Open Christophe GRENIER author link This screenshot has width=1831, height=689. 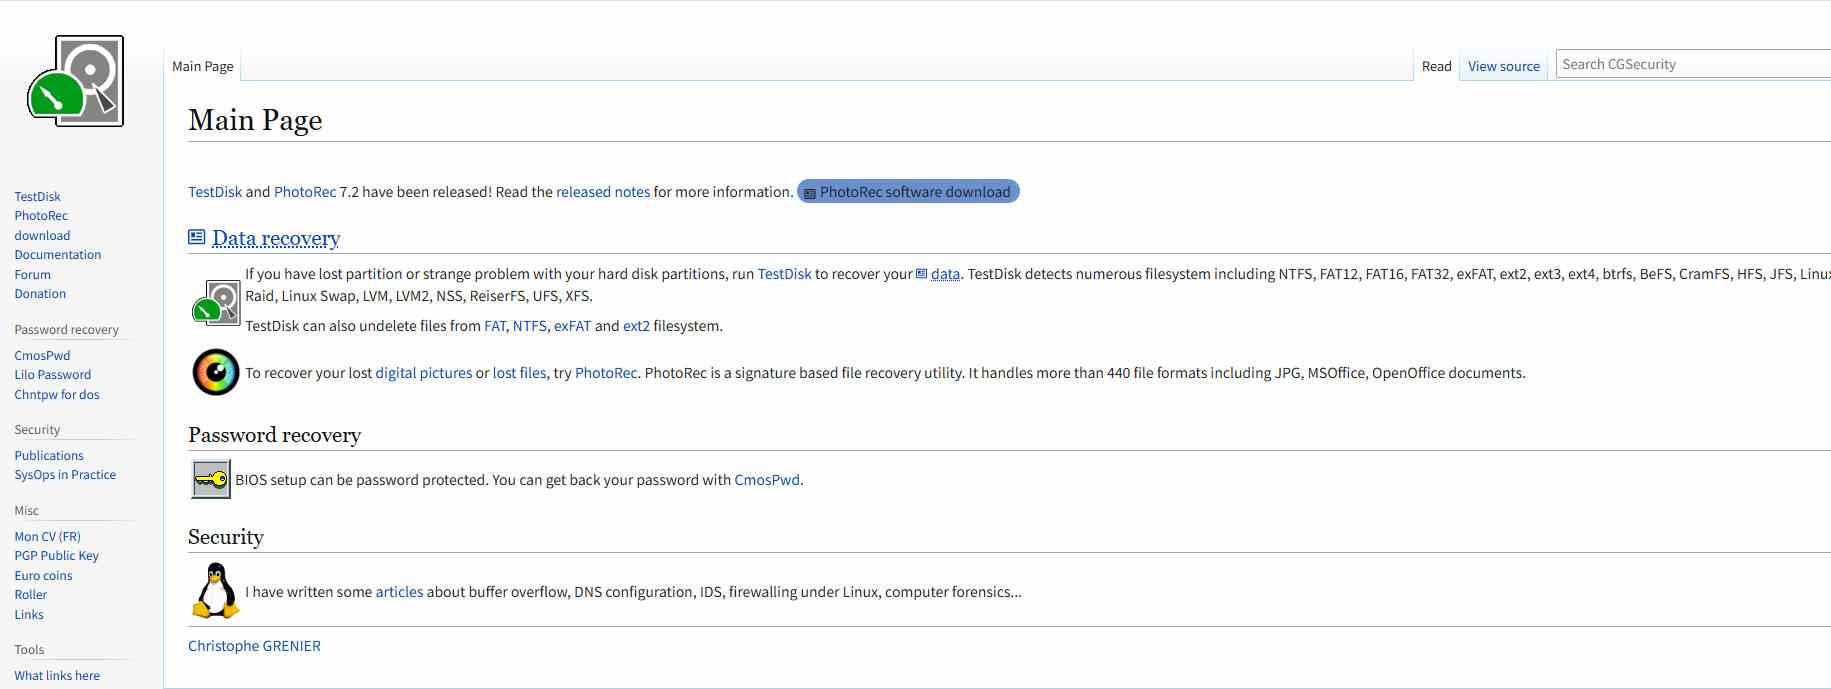click(254, 646)
